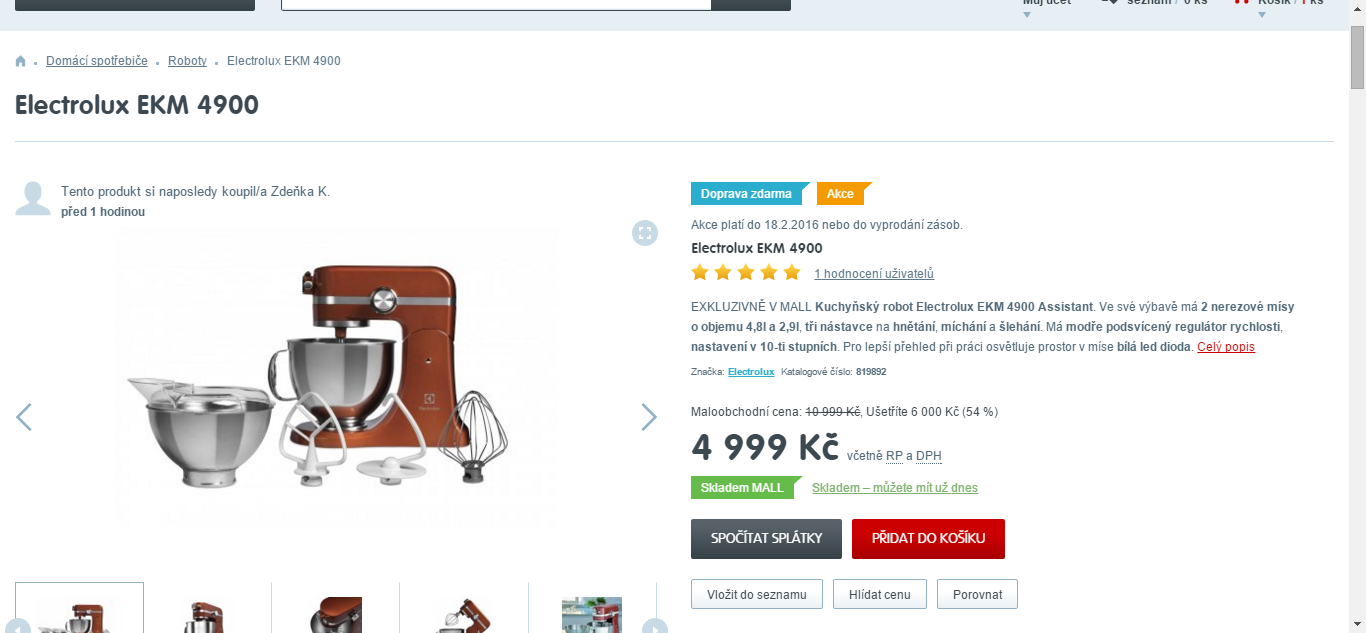Show previous product image with left arrow

tap(24, 417)
